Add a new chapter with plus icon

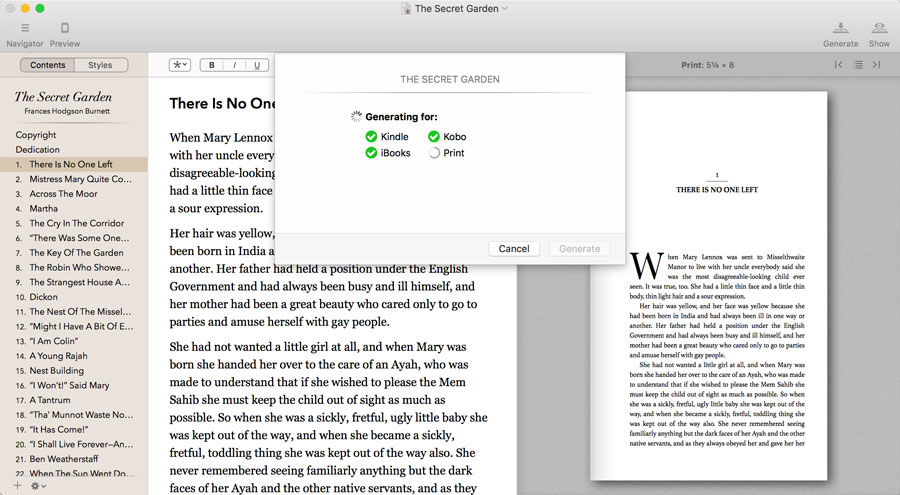coord(17,486)
